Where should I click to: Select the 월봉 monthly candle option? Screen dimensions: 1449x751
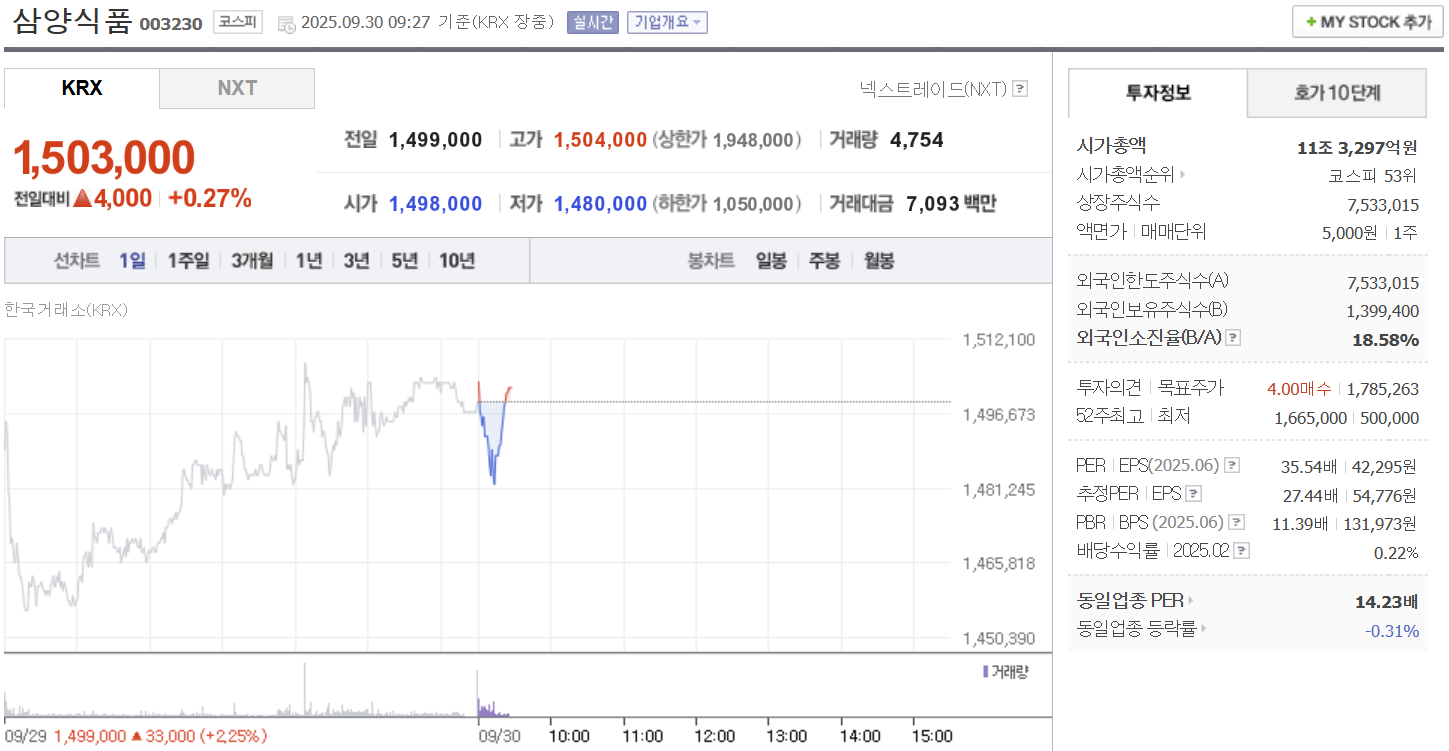[877, 260]
